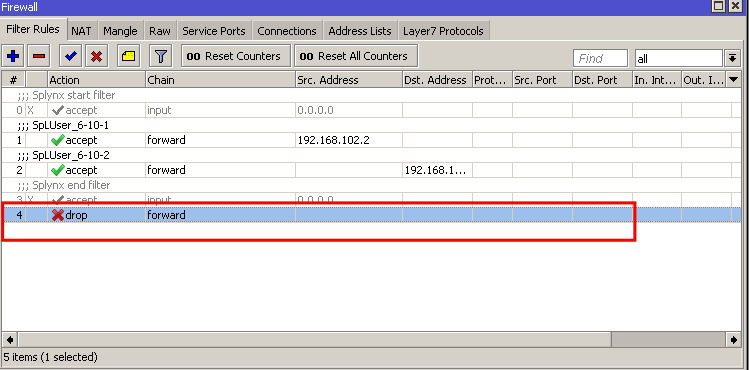Switch to the NAT tab
This screenshot has width=749, height=370.
pyautogui.click(x=81, y=31)
